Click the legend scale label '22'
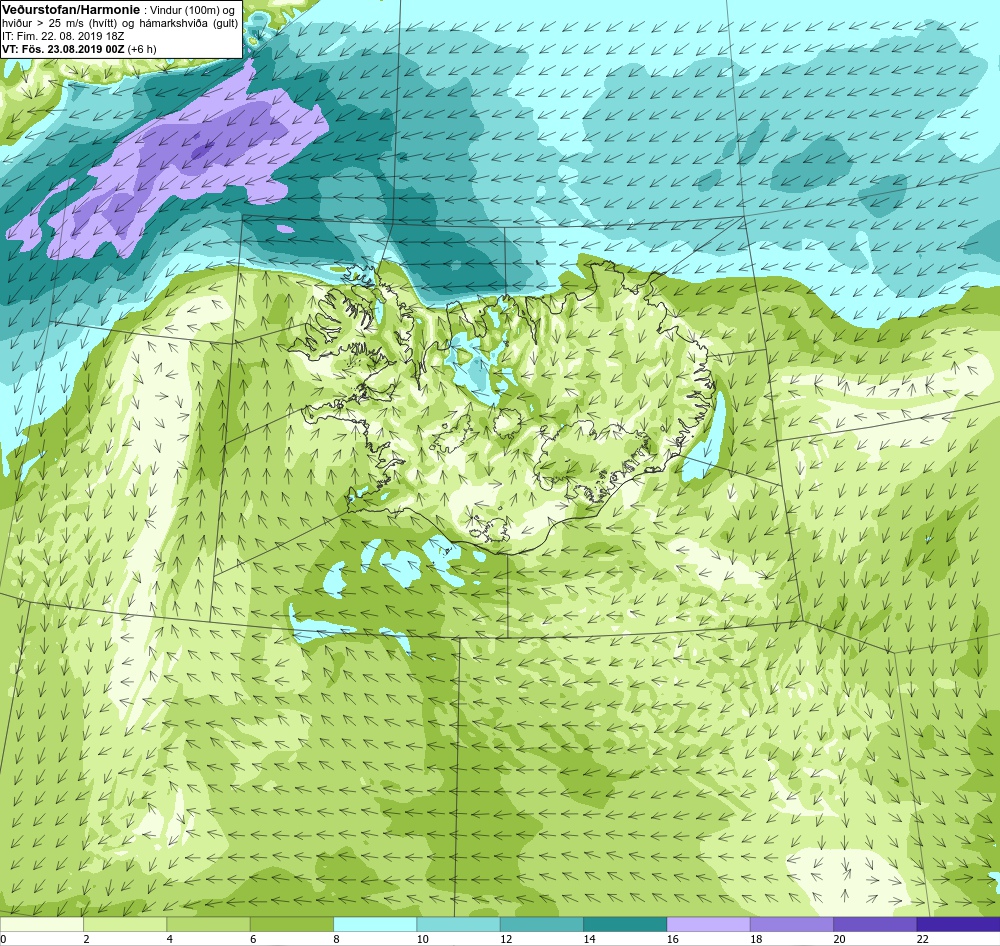Viewport: 1000px width, 946px height. point(922,939)
